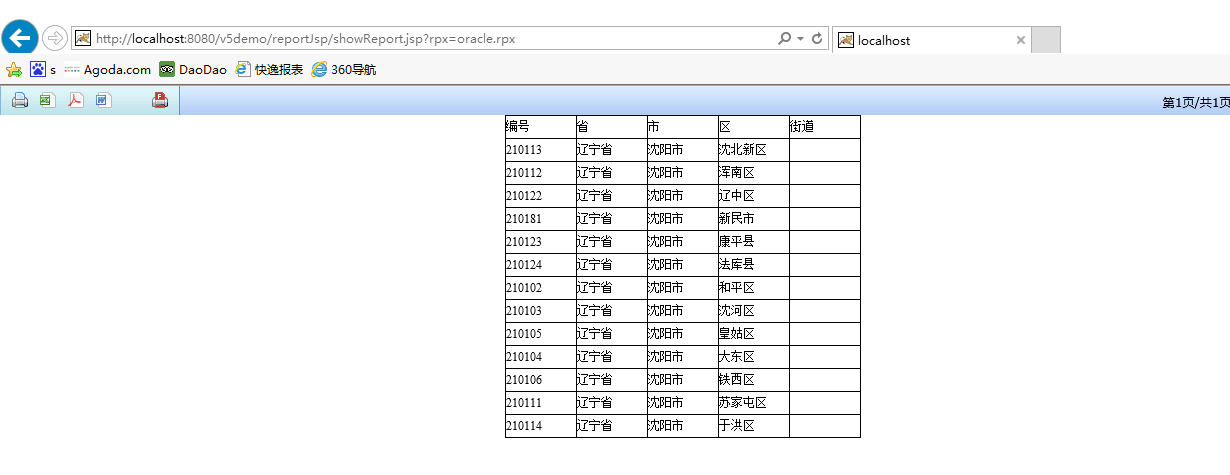This screenshot has width=1230, height=475.
Task: Click the 区 column header
Action: [x=754, y=127]
